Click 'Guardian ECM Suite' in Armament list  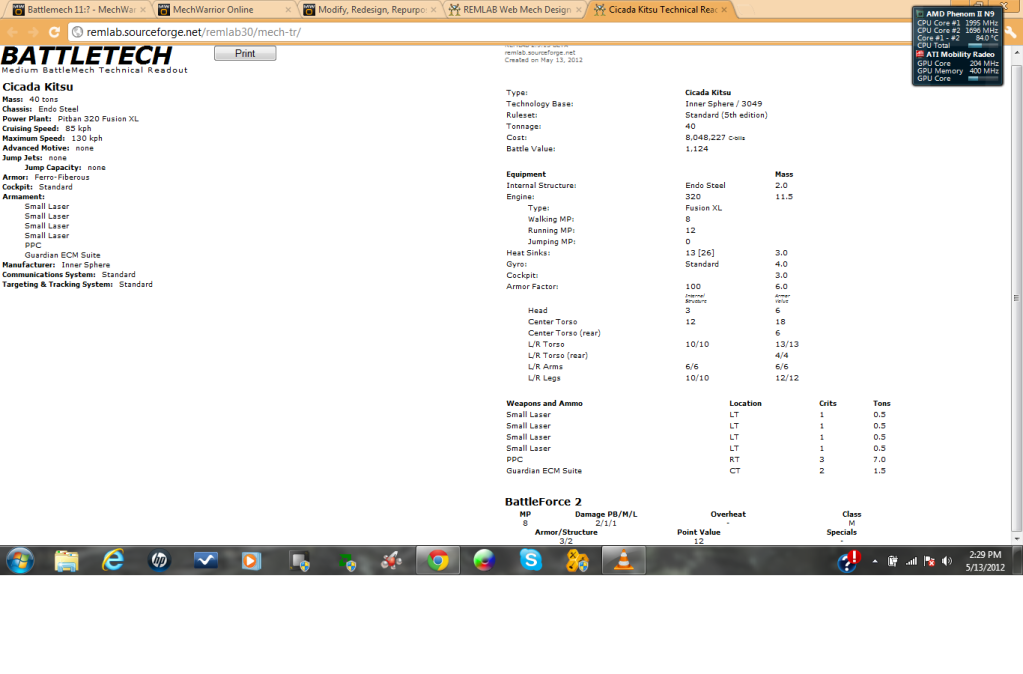(x=63, y=255)
